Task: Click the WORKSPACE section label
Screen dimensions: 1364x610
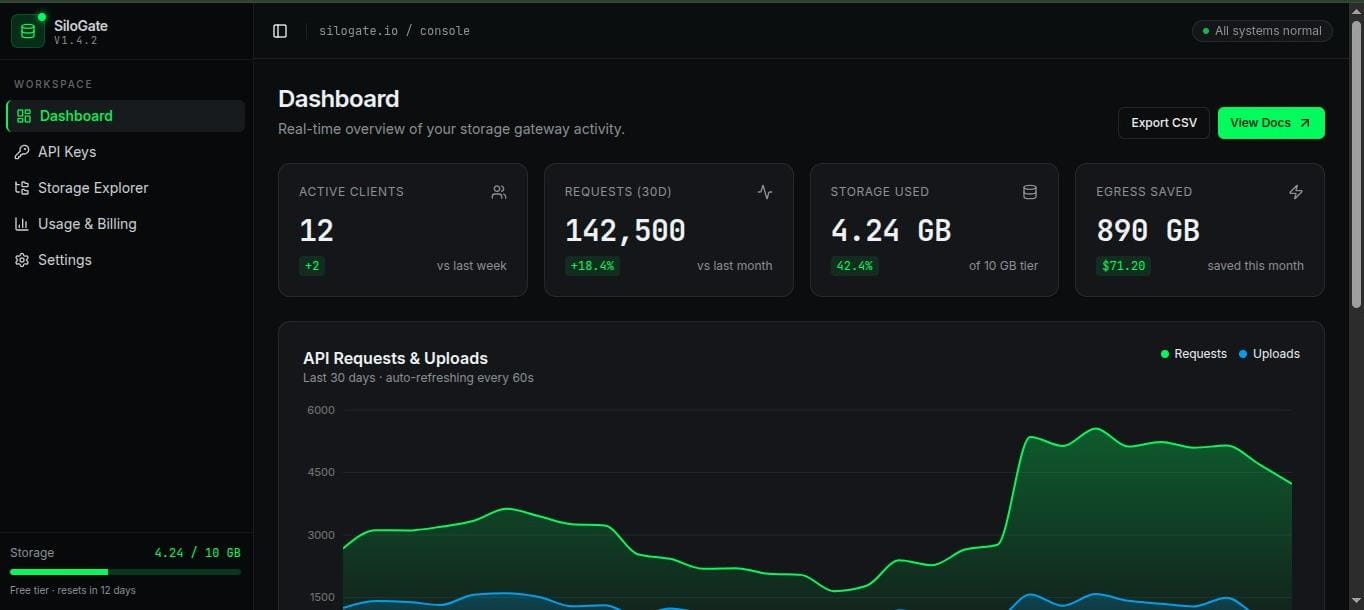Action: coord(53,84)
